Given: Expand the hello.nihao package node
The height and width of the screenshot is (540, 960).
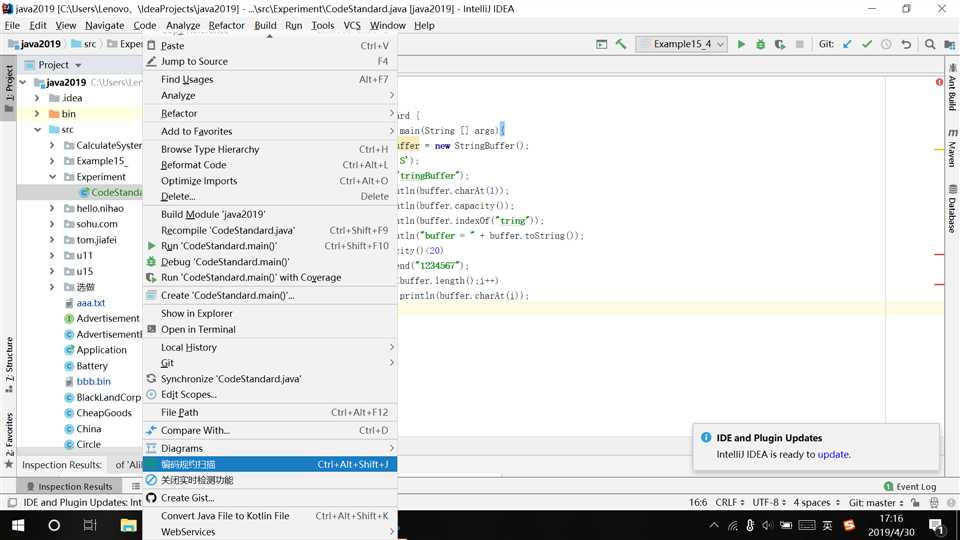Looking at the screenshot, I should 52,208.
